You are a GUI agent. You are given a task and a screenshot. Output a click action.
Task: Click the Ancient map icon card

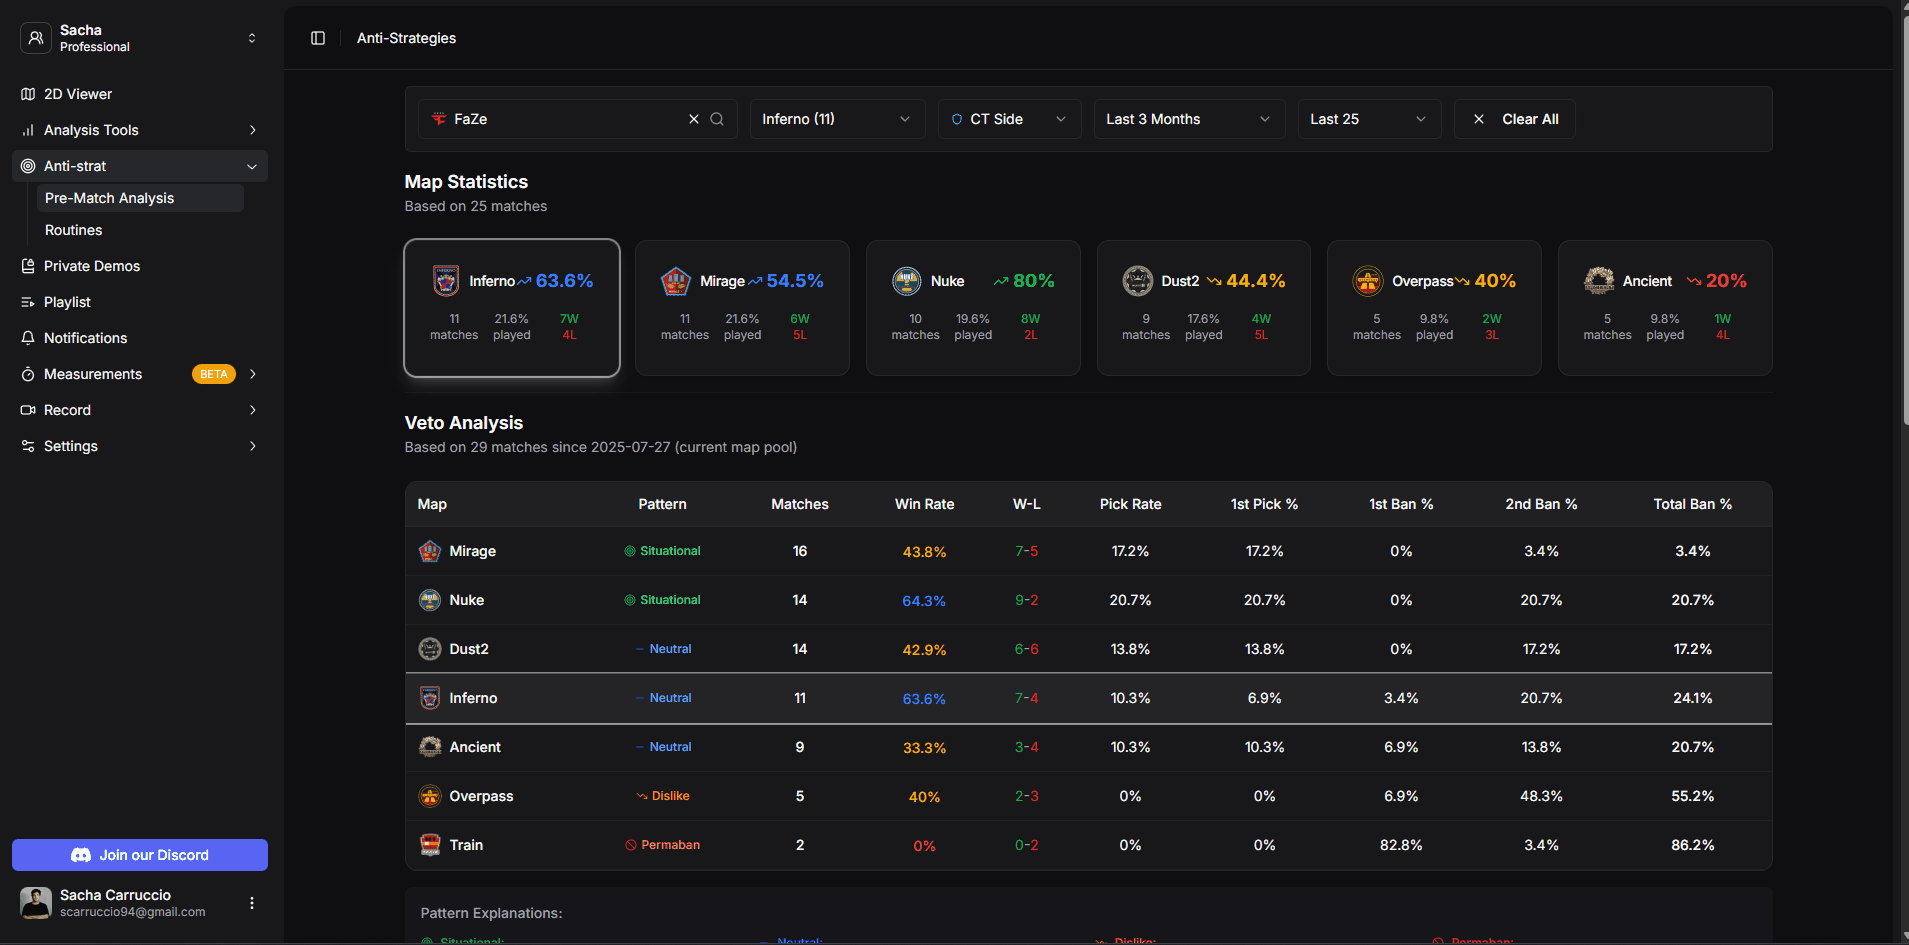1600,281
